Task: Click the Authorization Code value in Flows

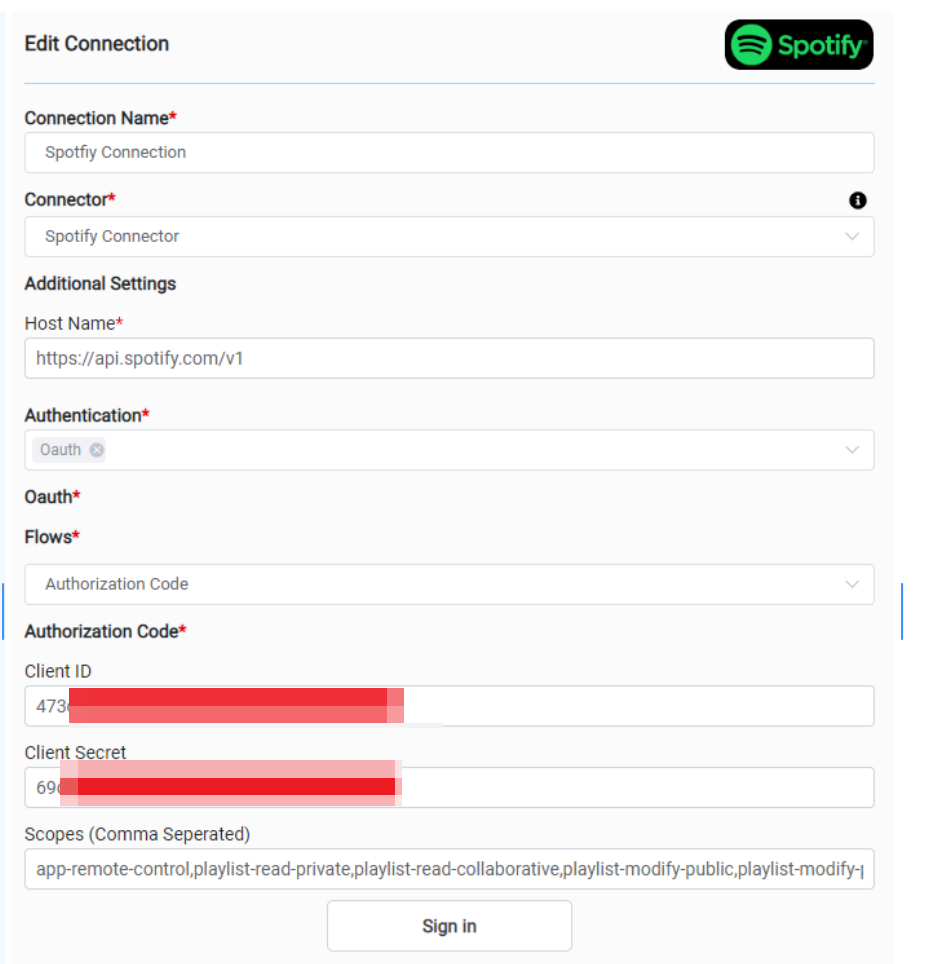Action: click(117, 584)
